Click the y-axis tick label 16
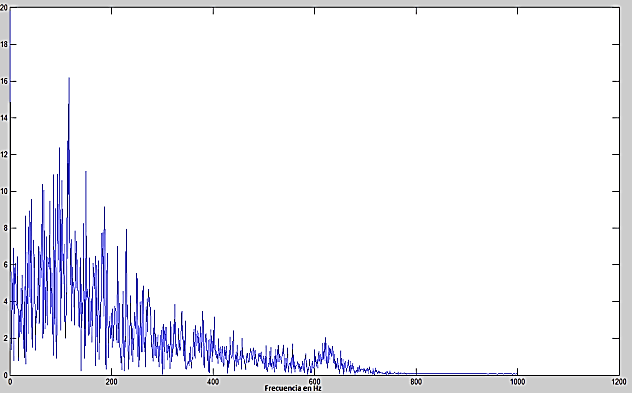Viewport: 632px width, 393px height. [x=4, y=81]
